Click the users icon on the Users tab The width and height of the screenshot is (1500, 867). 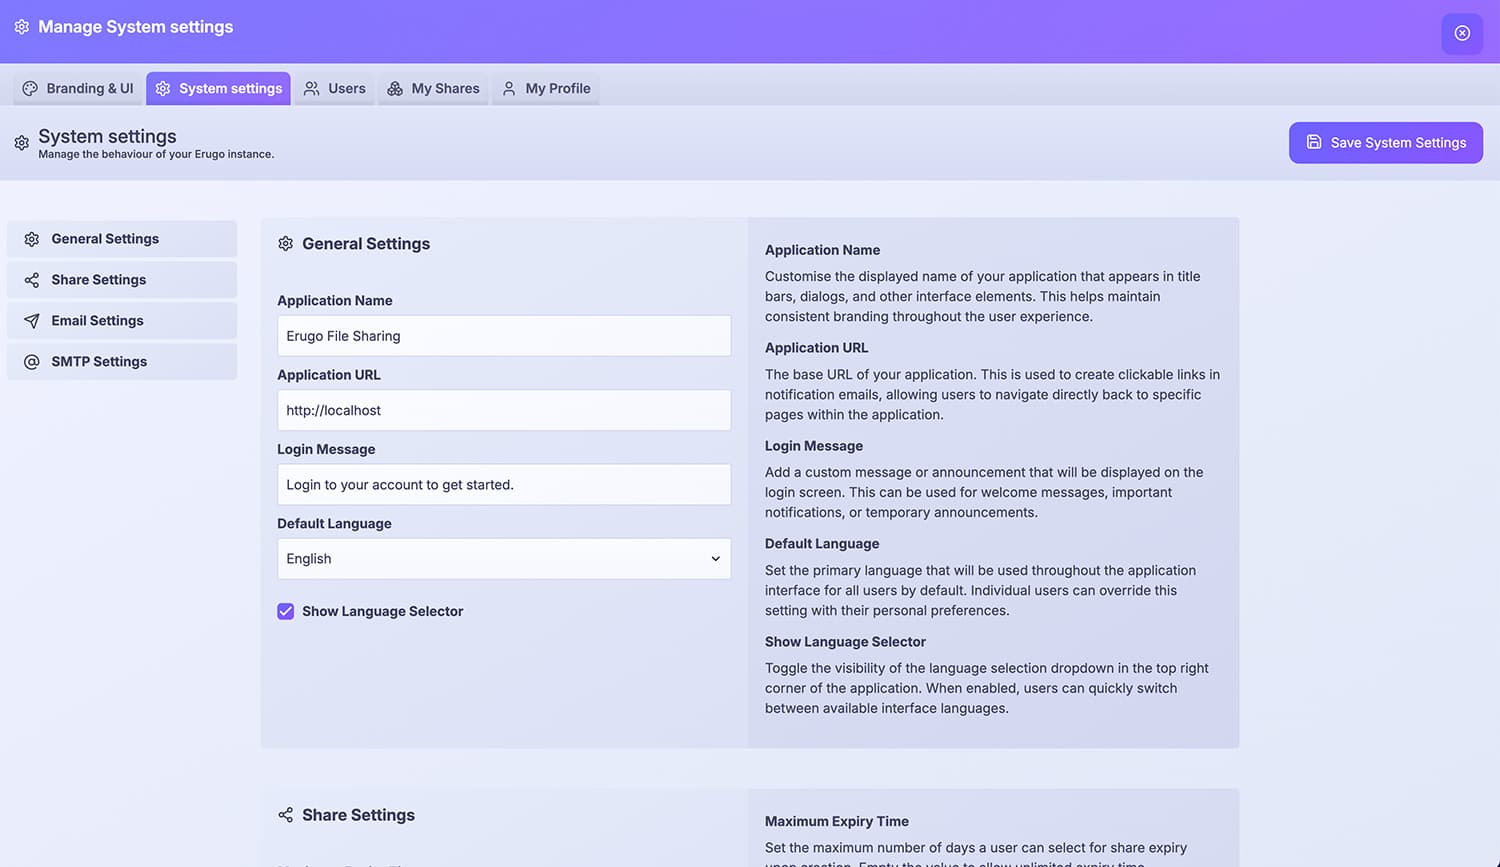(x=310, y=88)
